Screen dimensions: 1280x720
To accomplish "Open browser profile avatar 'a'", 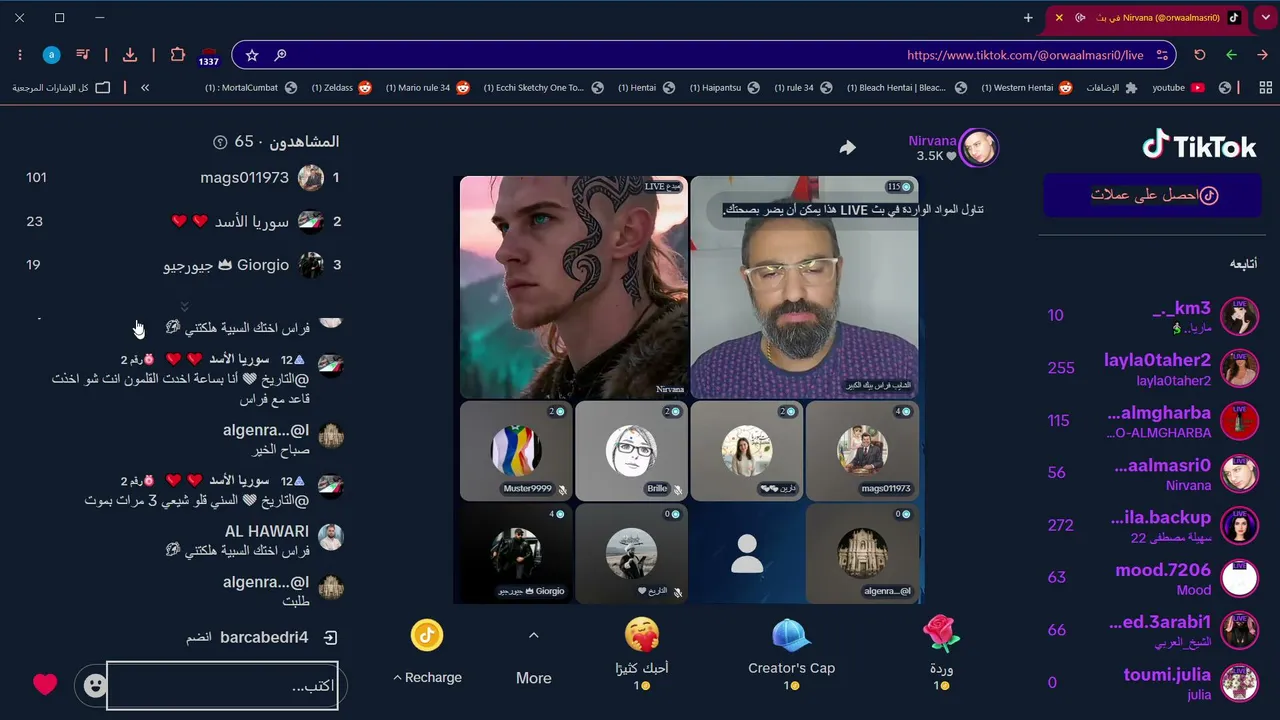I will click(51, 55).
